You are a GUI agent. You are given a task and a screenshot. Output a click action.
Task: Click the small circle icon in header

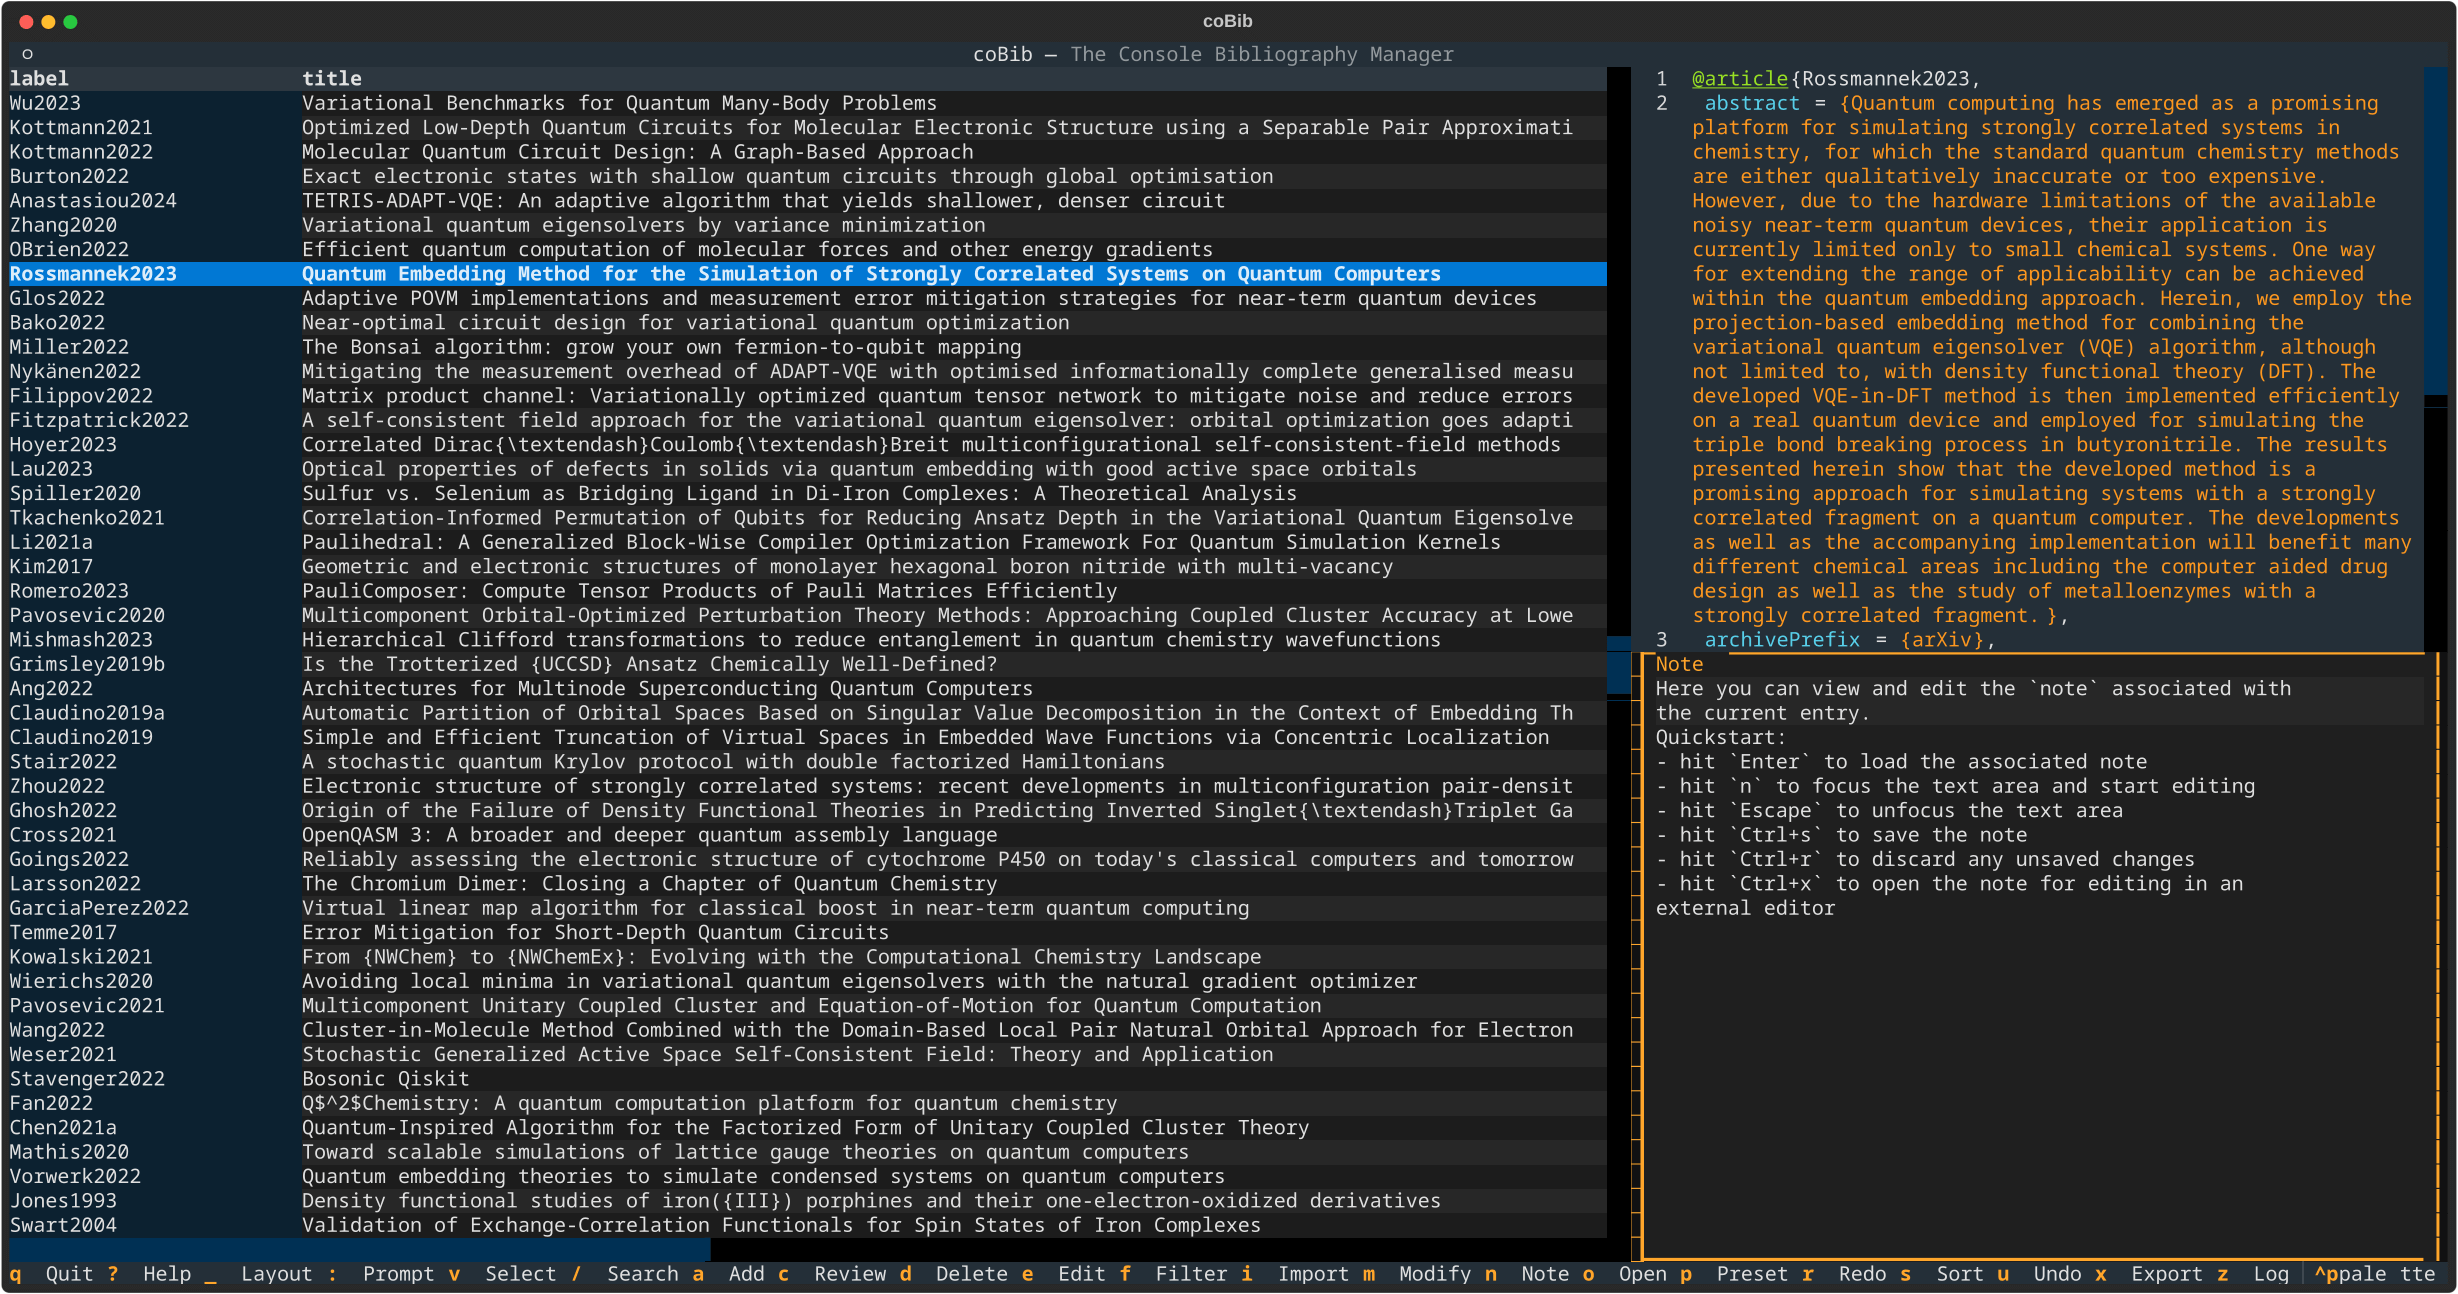27,54
